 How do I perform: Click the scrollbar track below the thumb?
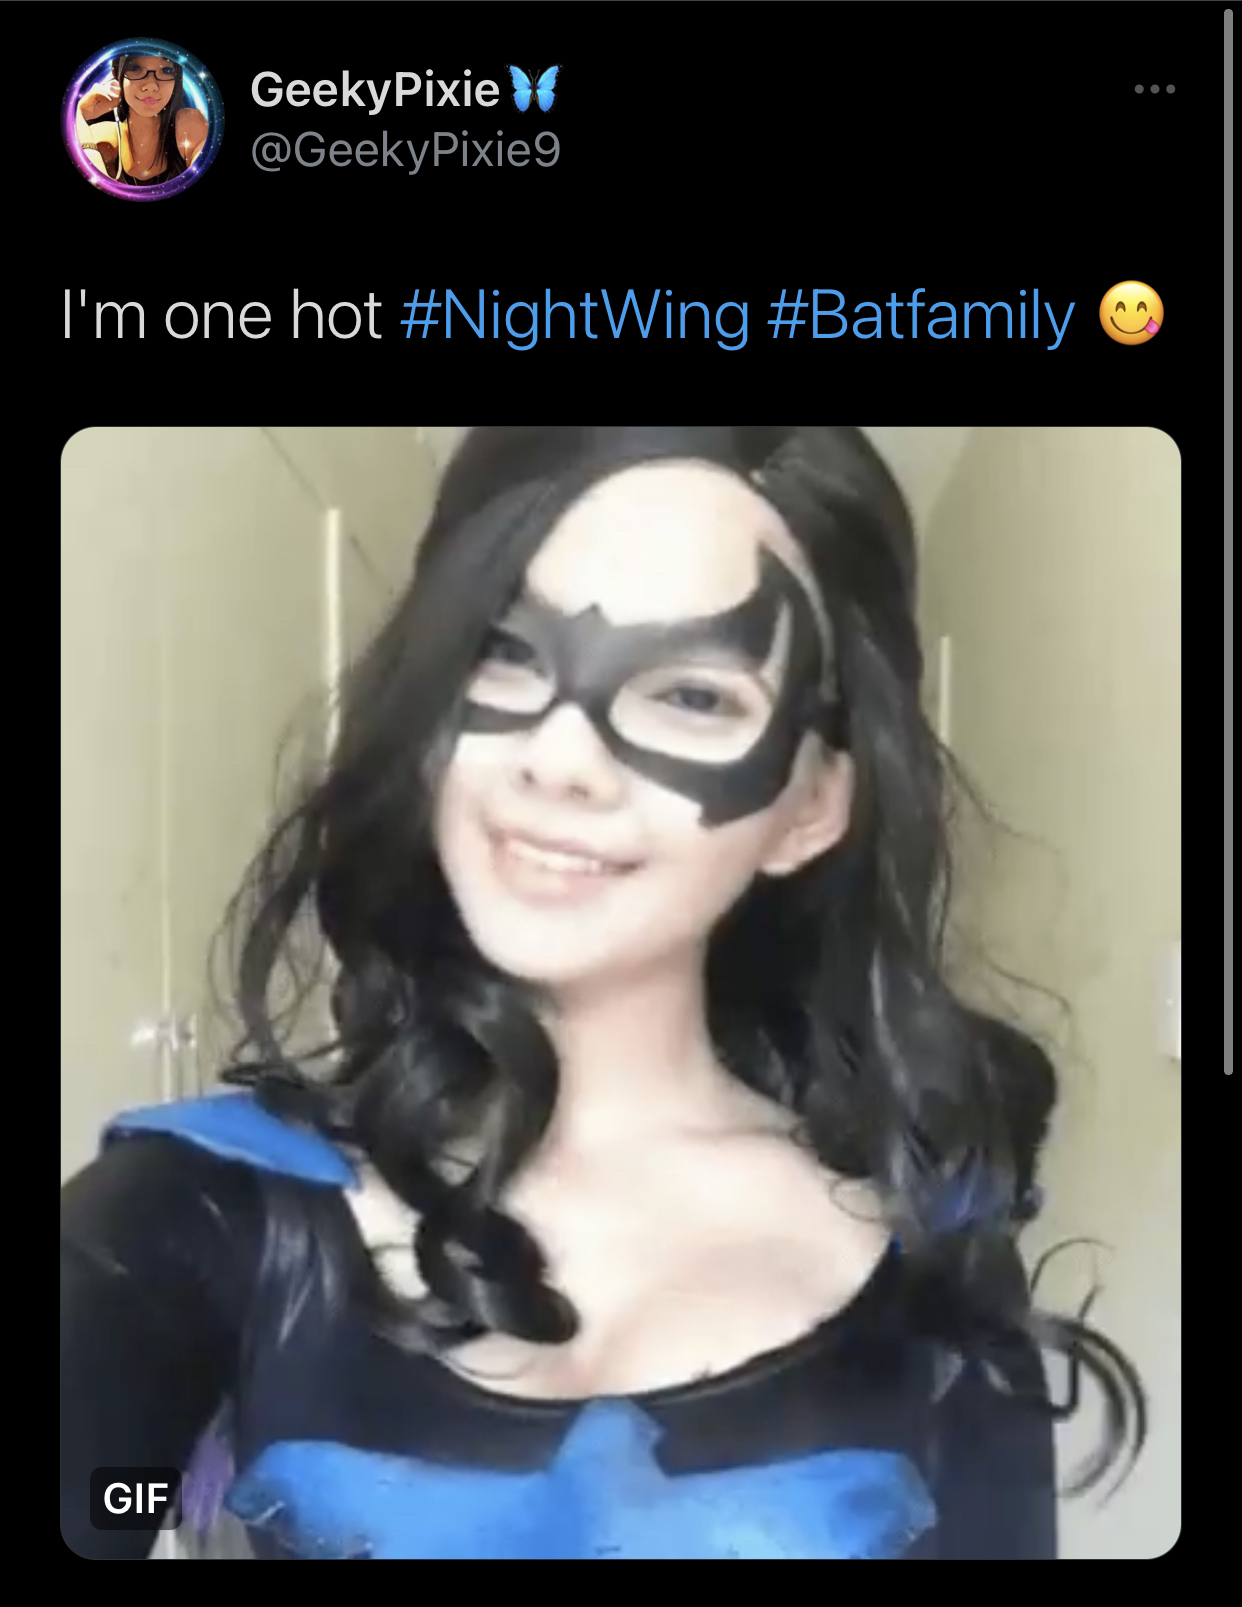1227,1340
